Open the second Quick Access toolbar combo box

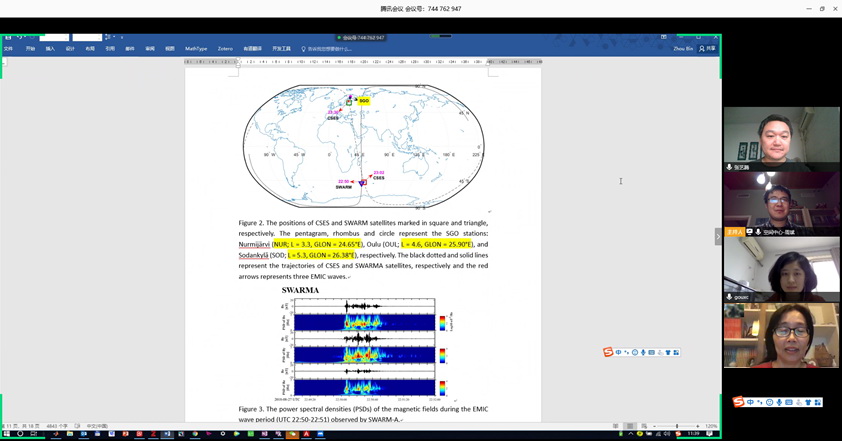coord(87,38)
